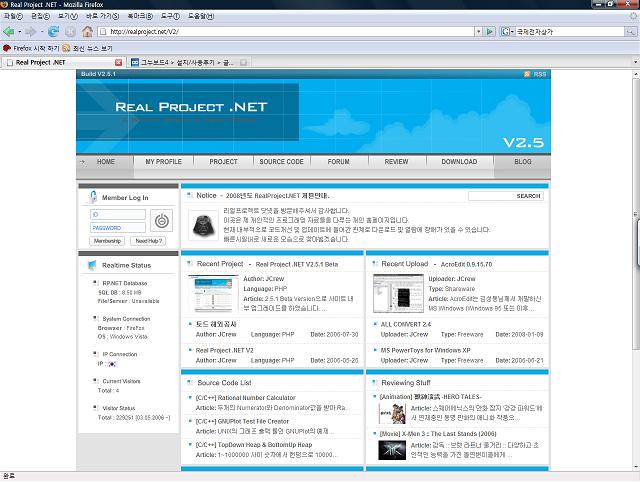This screenshot has width=640, height=482.
Task: Click the Need Help? button
Action: 148,241
